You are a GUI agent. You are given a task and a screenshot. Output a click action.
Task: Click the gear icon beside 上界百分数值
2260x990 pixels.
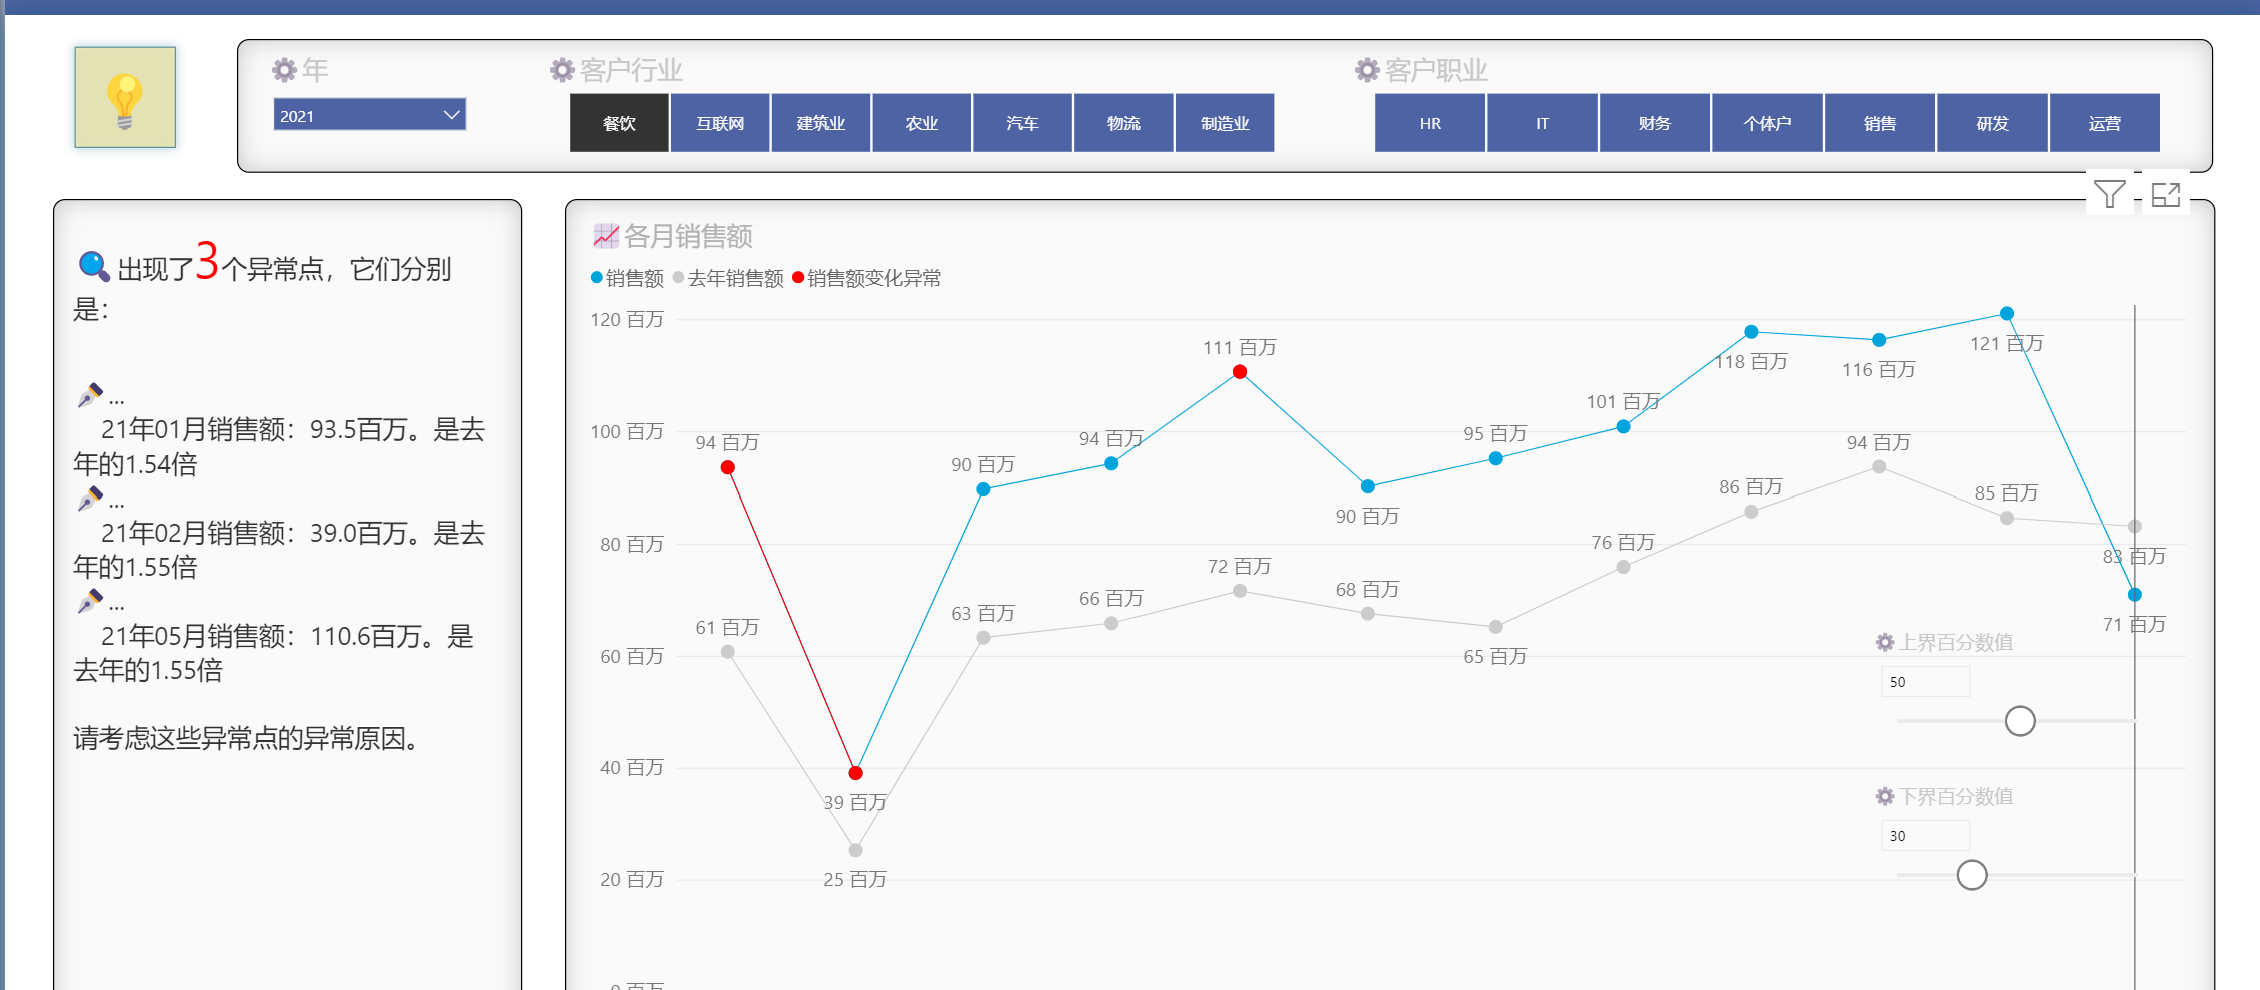click(x=1885, y=642)
